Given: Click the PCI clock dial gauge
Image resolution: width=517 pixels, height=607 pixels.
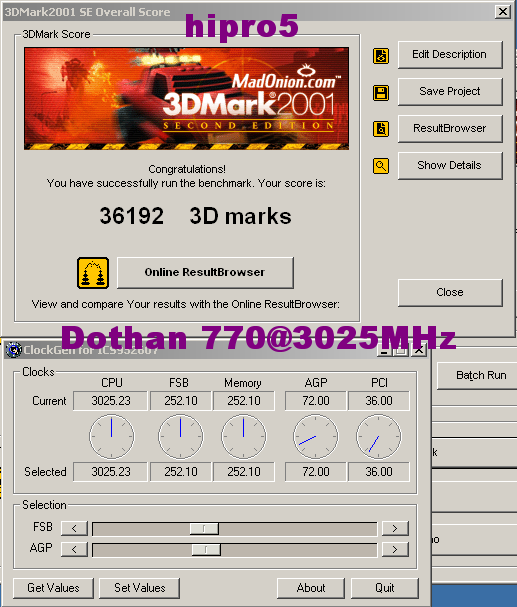Looking at the screenshot, I should [379, 436].
